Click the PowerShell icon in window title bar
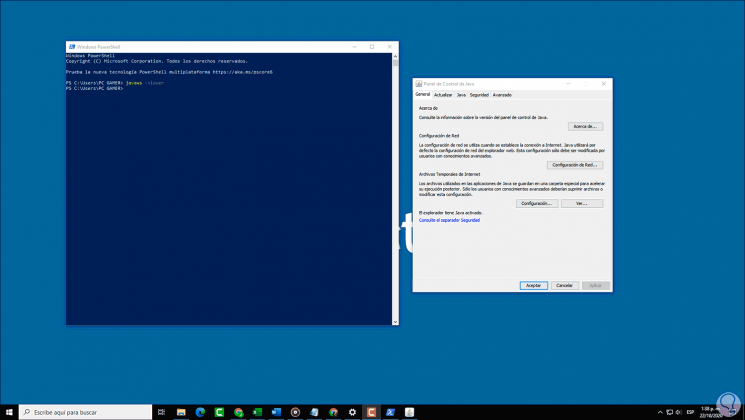 72,47
